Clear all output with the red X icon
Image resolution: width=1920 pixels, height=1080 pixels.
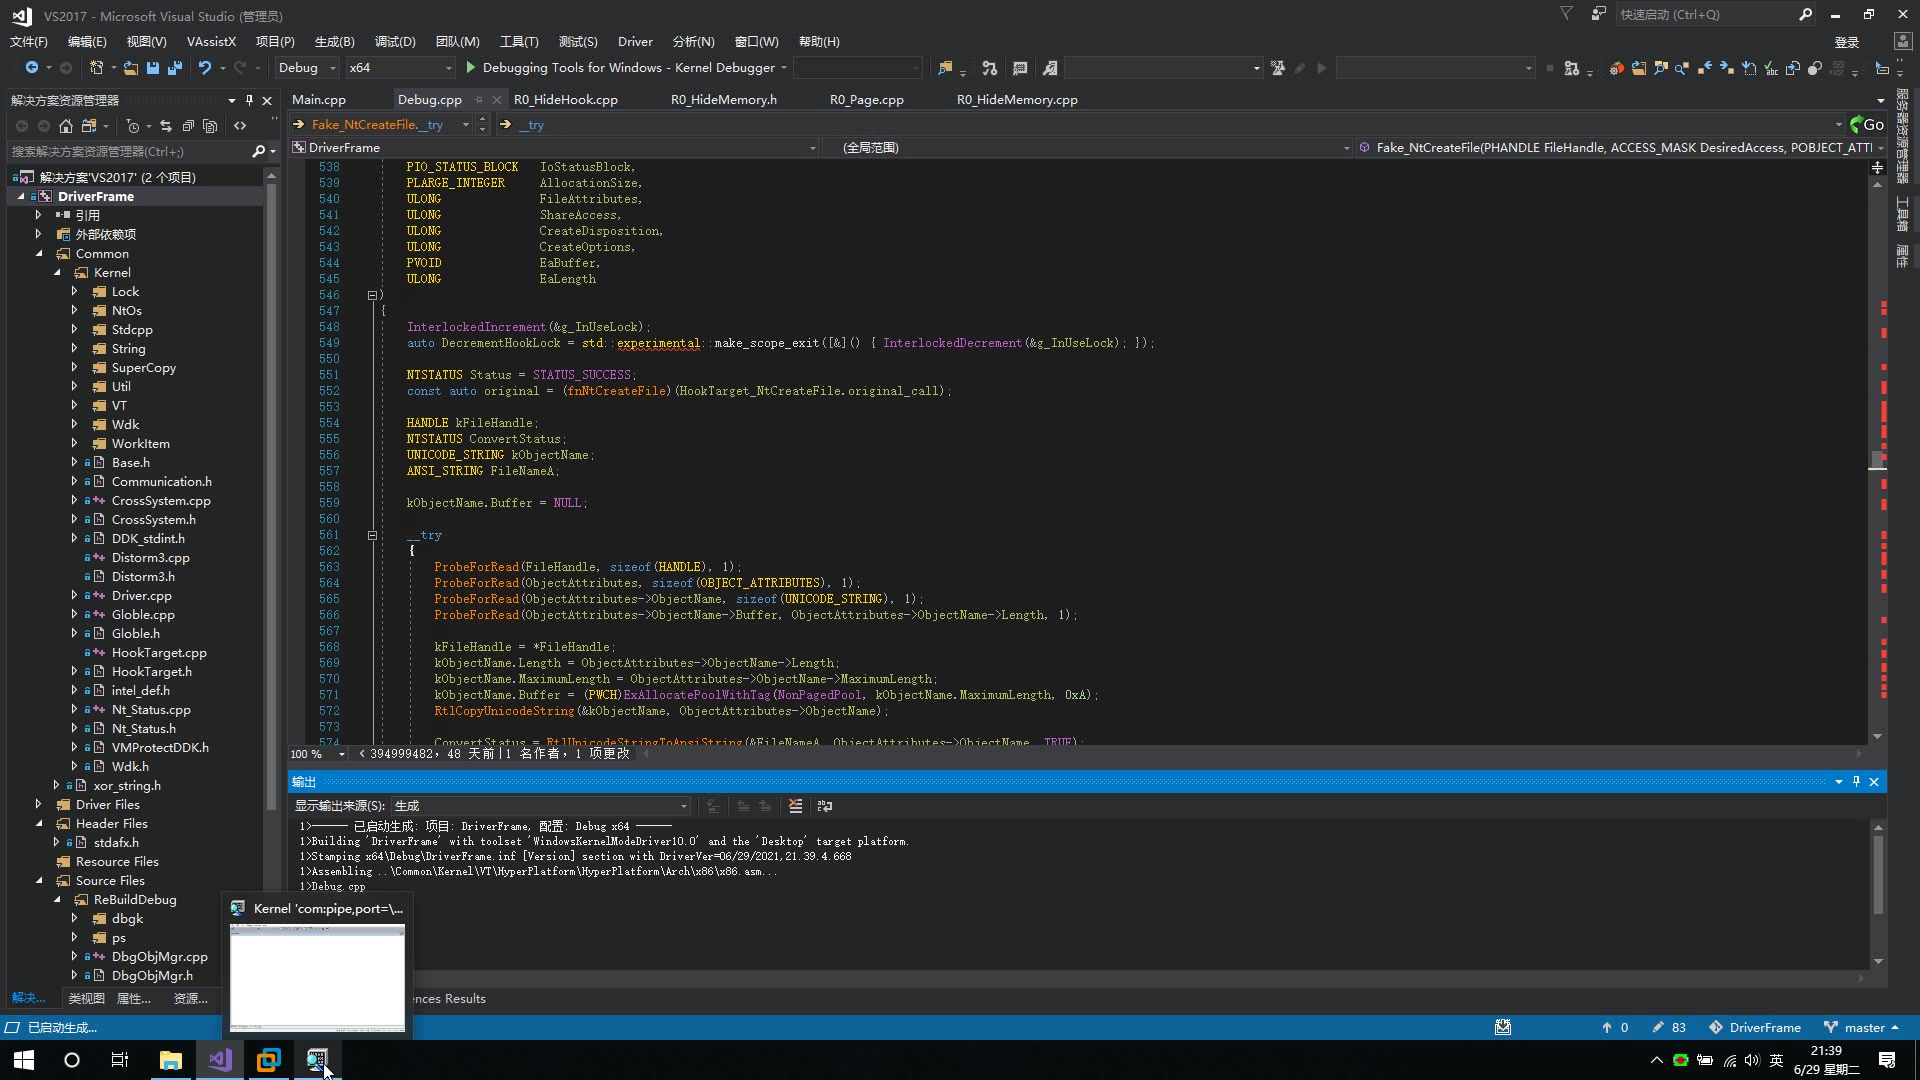point(795,806)
